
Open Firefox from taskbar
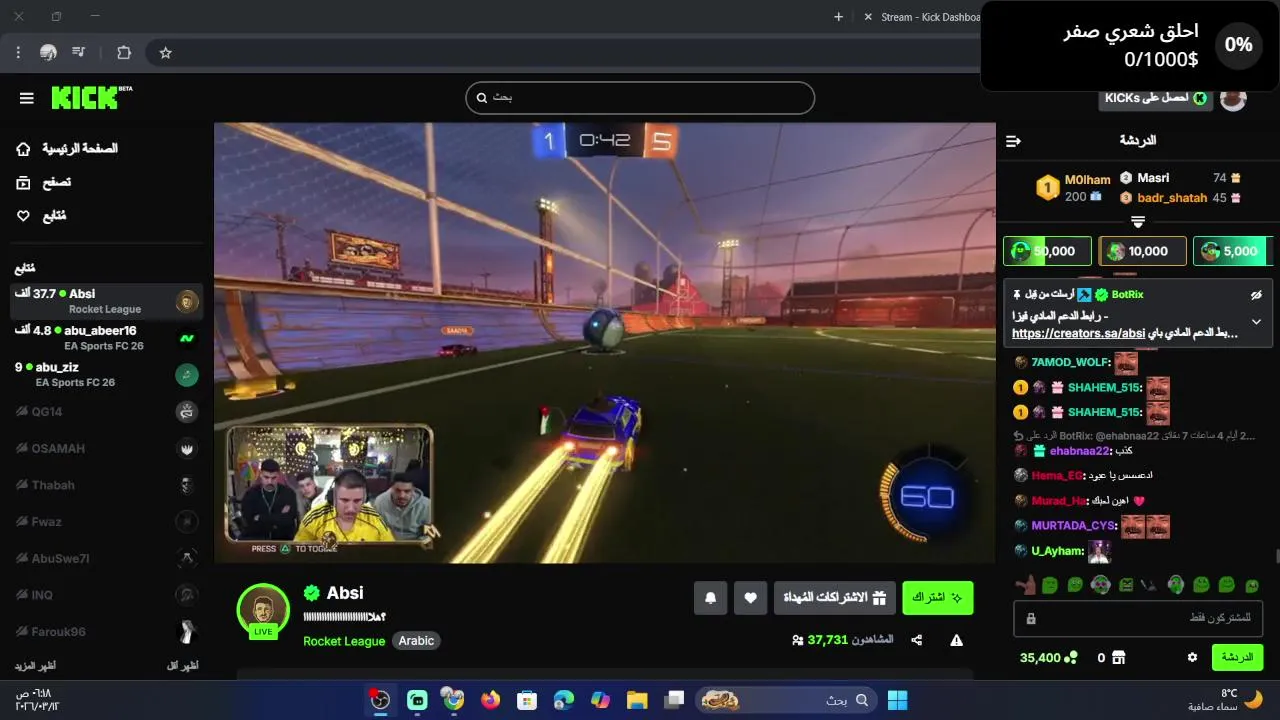tap(490, 700)
